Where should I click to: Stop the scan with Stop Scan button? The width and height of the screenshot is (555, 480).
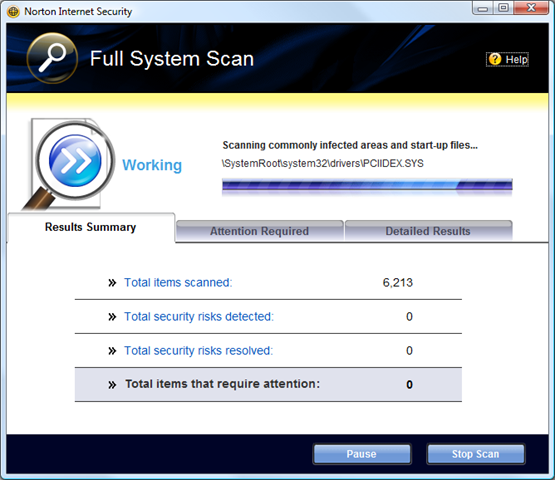click(x=475, y=454)
